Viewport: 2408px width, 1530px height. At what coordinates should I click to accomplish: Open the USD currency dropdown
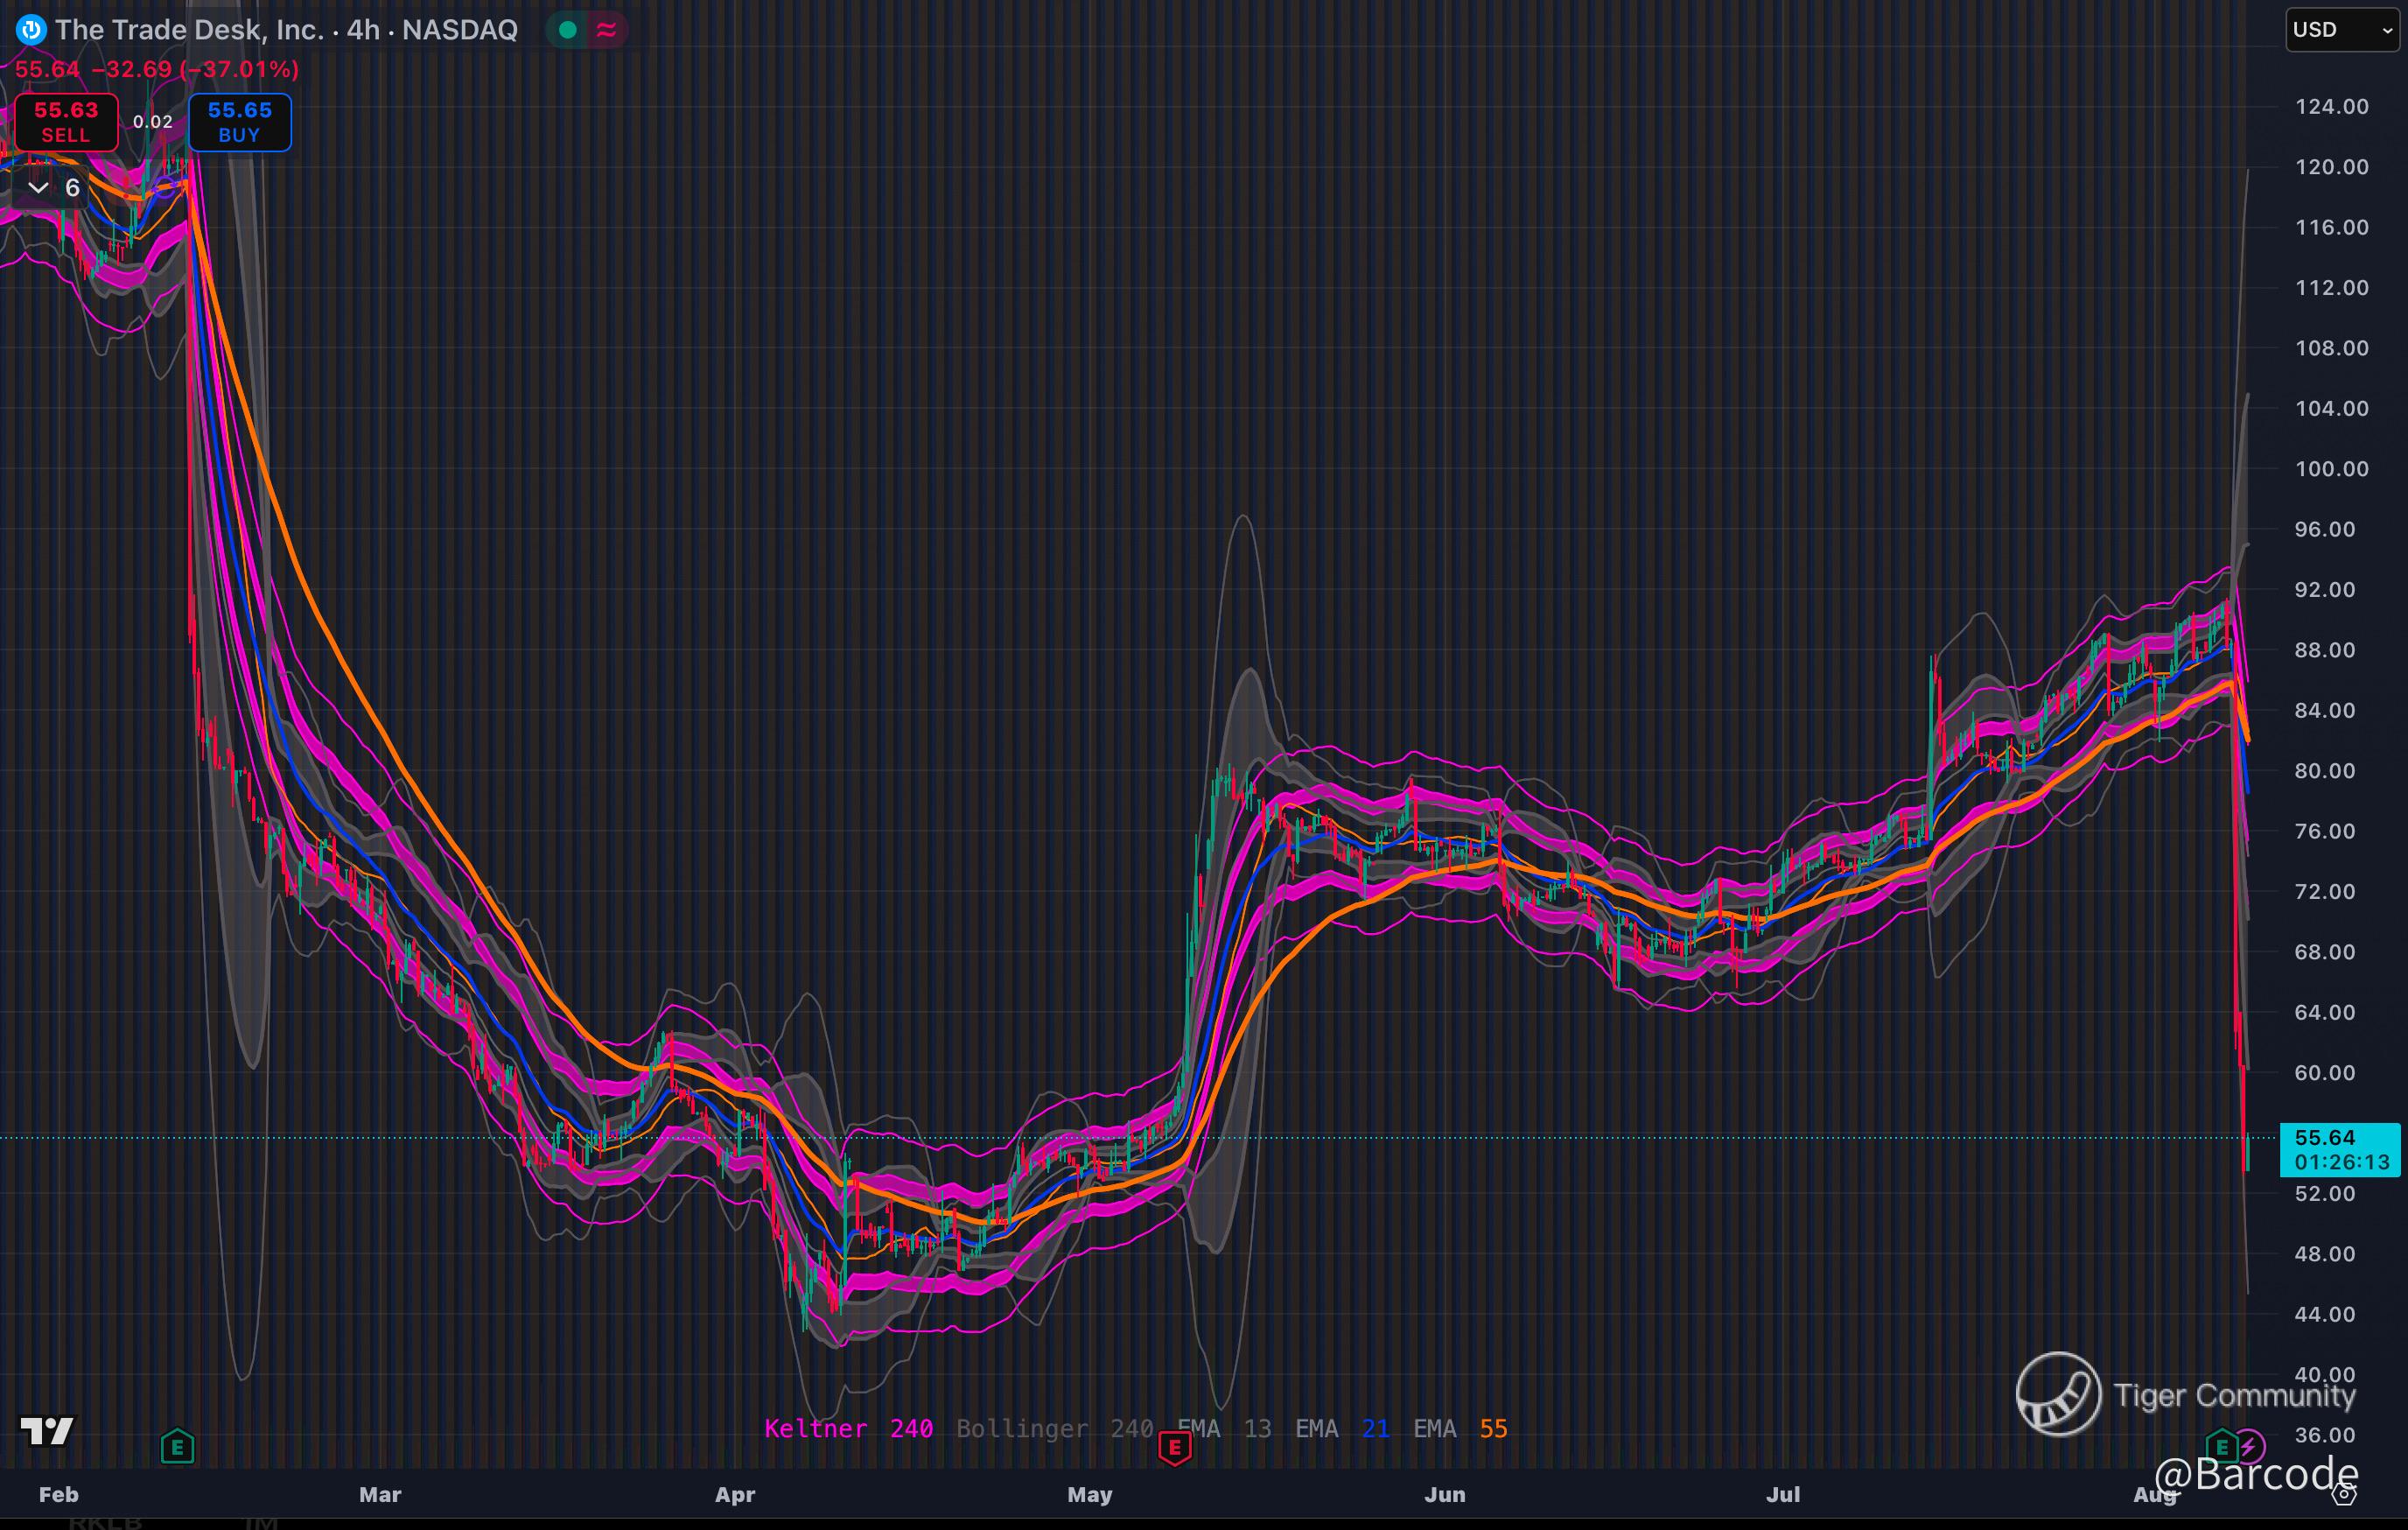[2341, 30]
